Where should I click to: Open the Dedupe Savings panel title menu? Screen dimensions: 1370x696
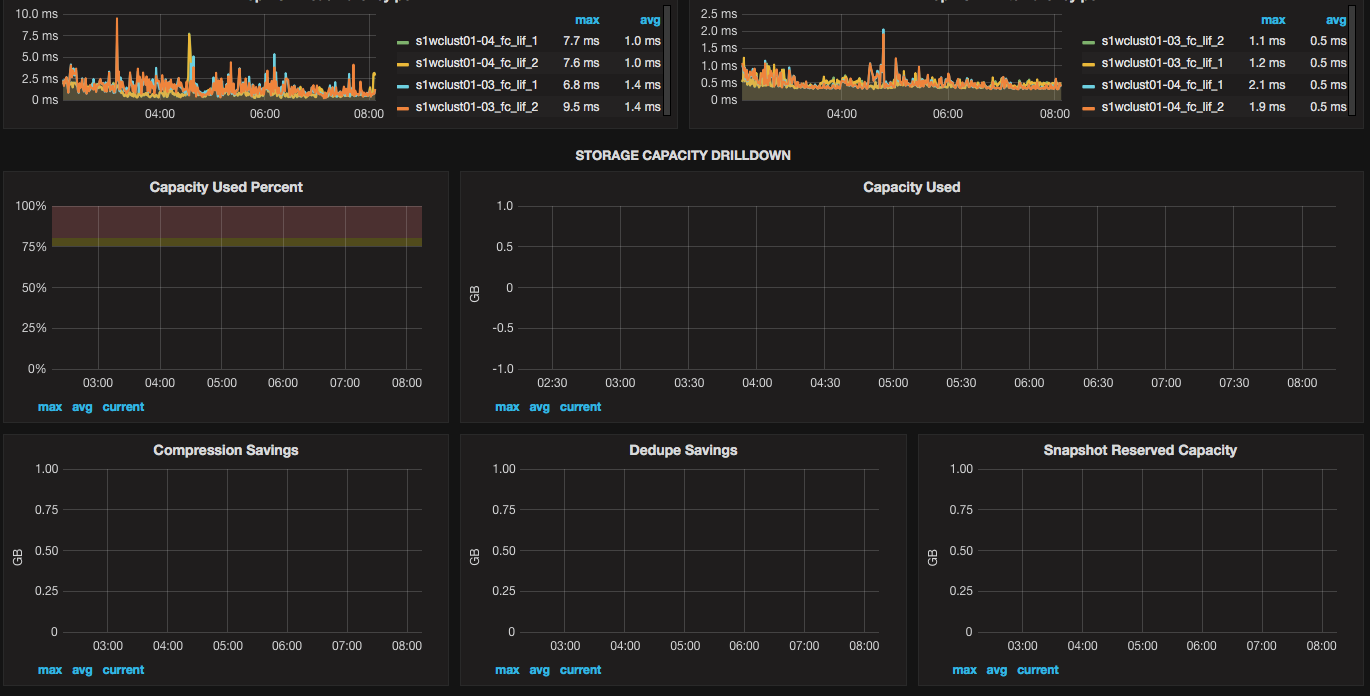pos(683,450)
